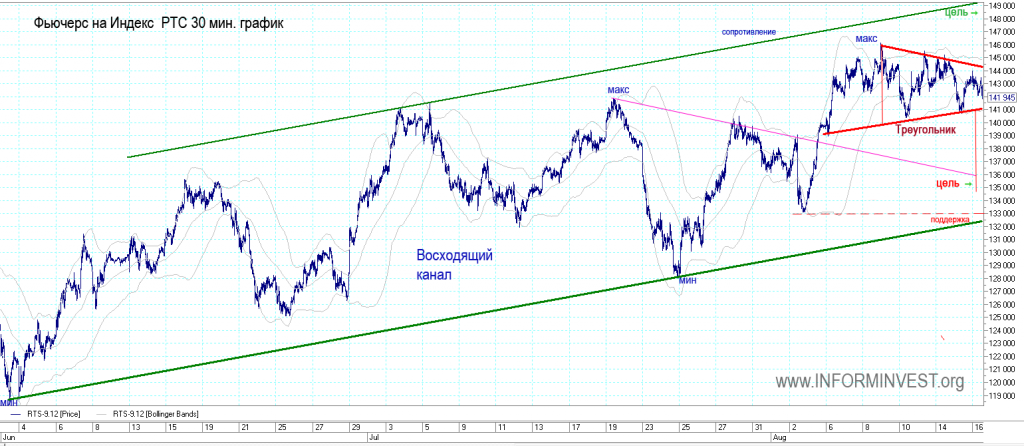The width and height of the screenshot is (1024, 446).
Task: Click the date label 11 in July
Action: tap(502, 427)
